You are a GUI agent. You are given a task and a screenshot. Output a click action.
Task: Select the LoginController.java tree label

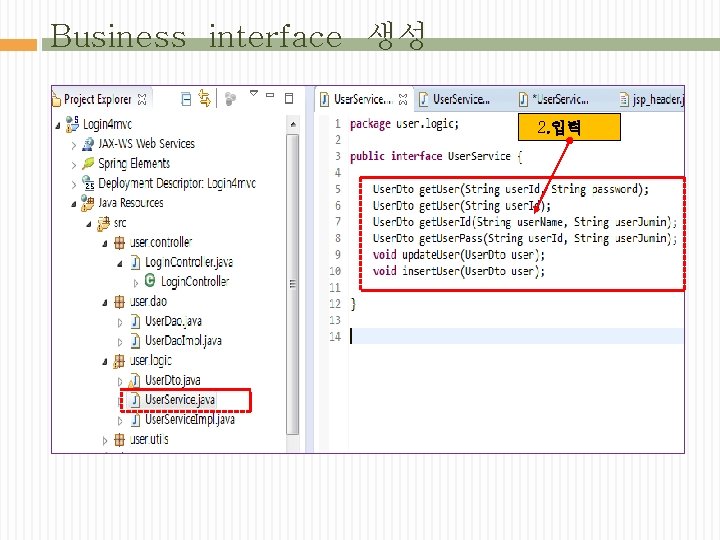pos(189,262)
